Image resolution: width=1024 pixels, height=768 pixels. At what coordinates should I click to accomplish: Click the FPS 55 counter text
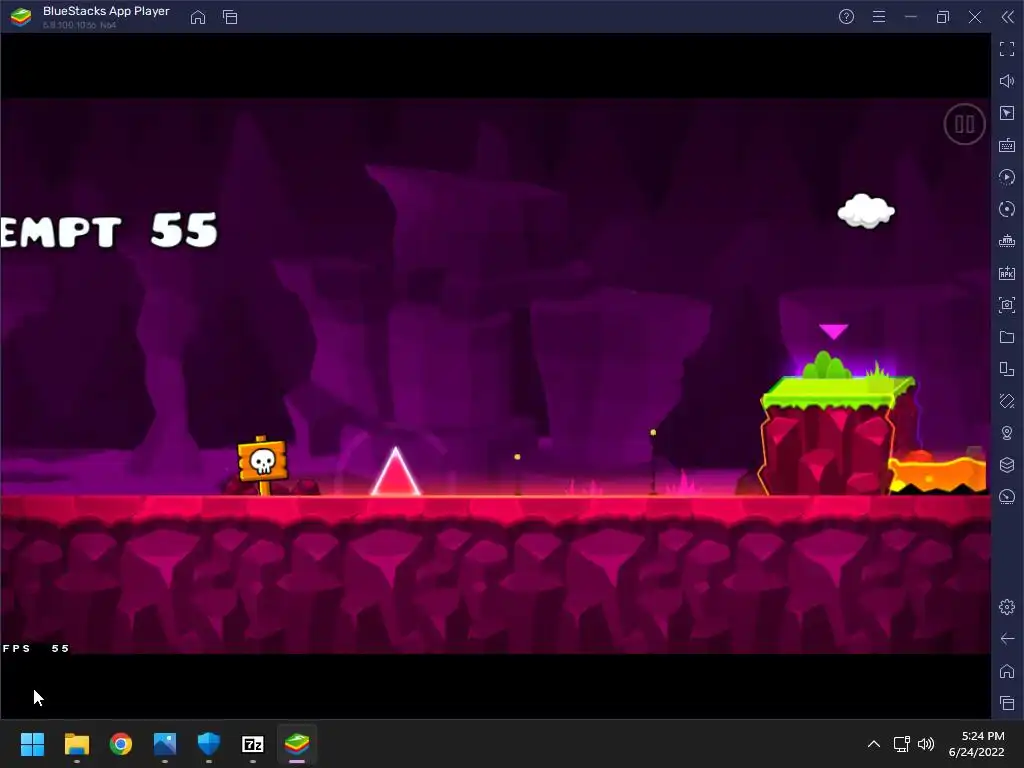point(37,648)
